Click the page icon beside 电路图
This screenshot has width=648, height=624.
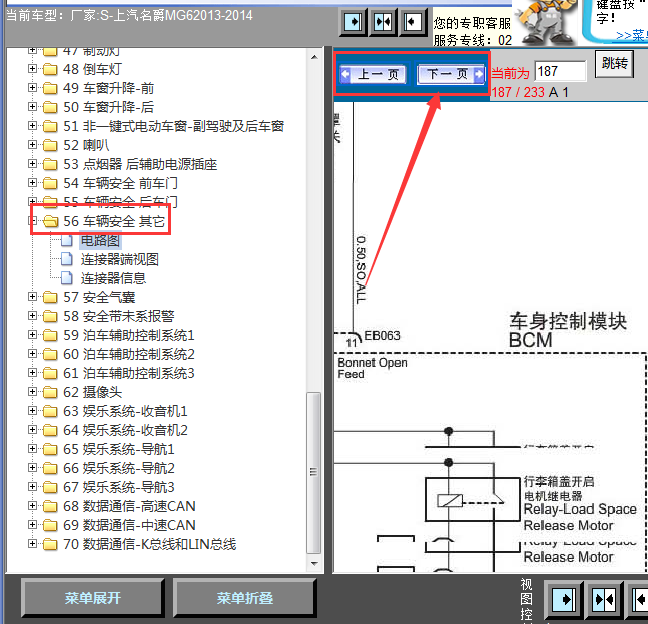tap(67, 241)
